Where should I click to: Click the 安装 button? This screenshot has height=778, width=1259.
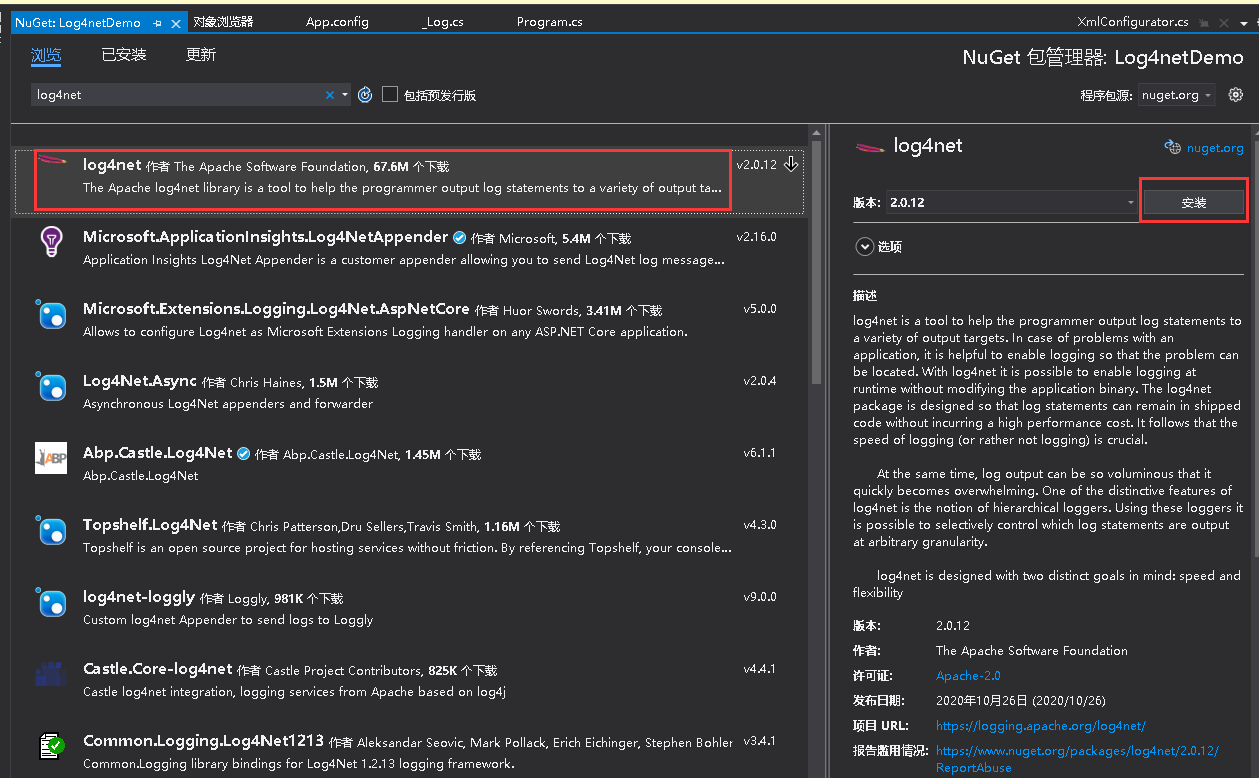pyautogui.click(x=1194, y=202)
